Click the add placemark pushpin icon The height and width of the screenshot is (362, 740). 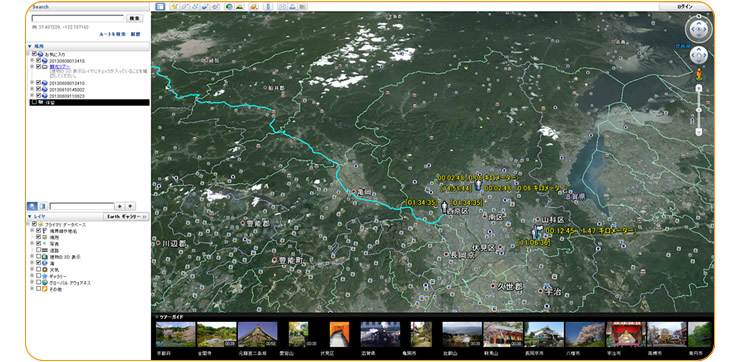pyautogui.click(x=174, y=7)
